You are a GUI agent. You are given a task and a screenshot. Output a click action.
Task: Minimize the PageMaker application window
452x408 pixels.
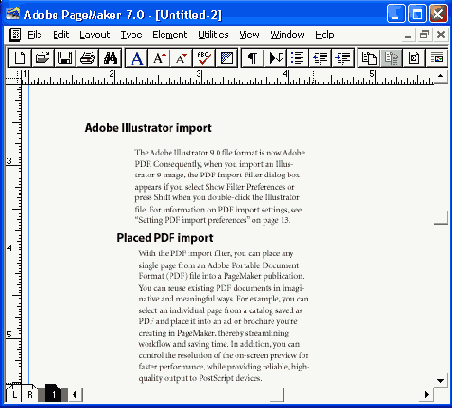point(396,14)
